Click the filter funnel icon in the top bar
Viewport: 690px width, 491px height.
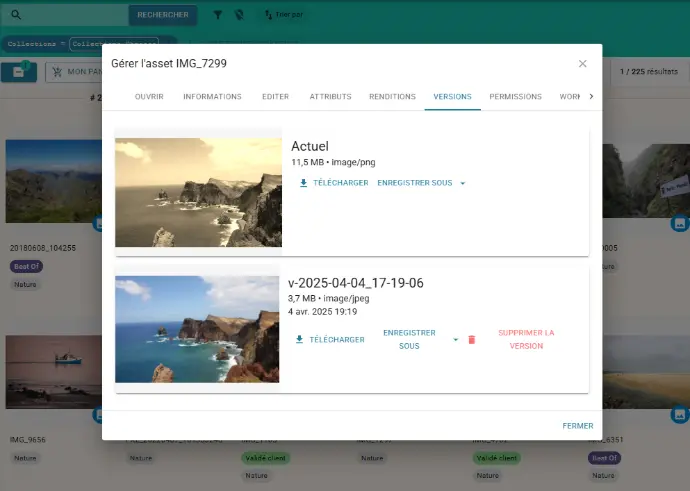click(x=218, y=15)
